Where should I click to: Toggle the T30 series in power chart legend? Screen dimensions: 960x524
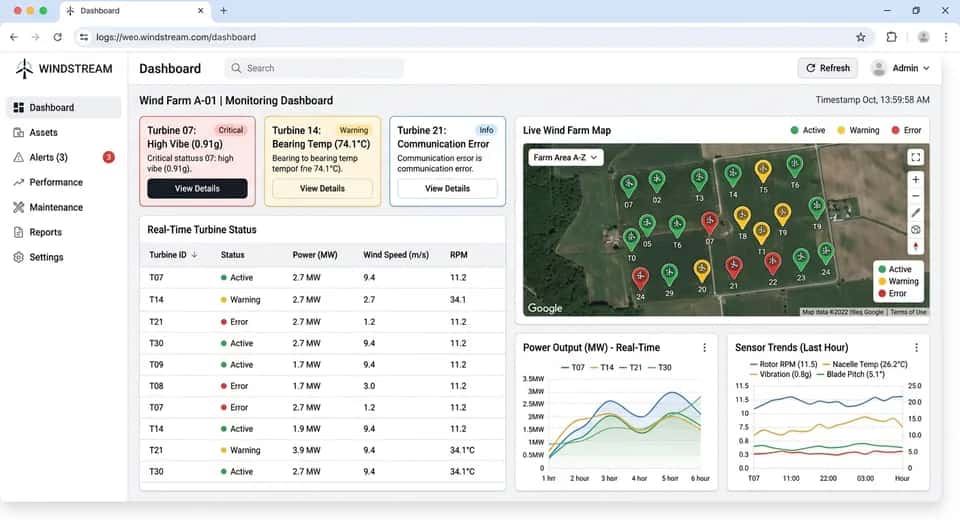pos(660,367)
